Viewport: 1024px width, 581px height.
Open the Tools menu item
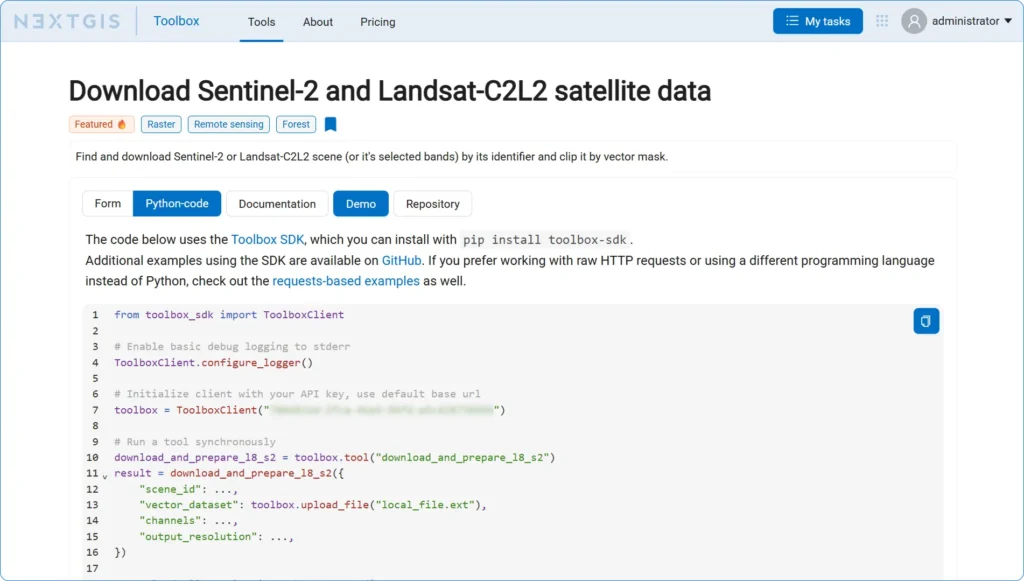tap(261, 22)
